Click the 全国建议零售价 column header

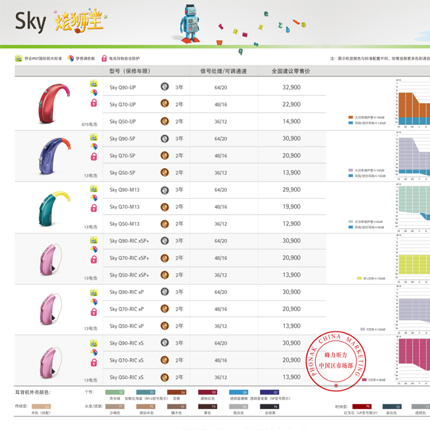pos(291,71)
